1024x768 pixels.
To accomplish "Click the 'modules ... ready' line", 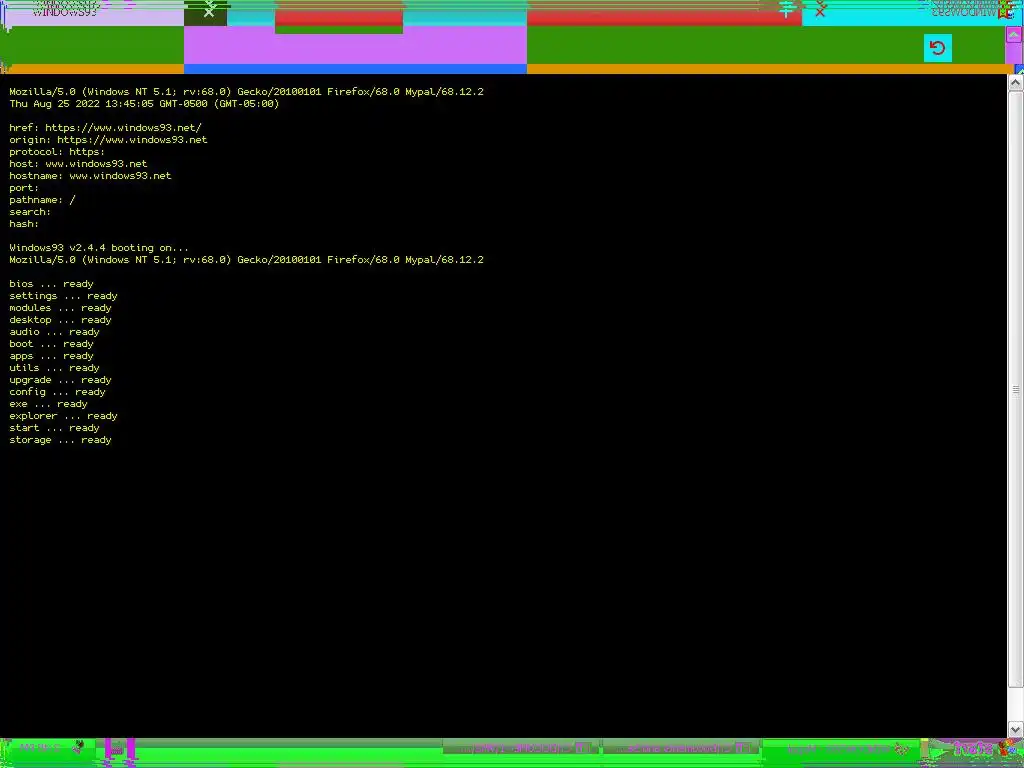I will pyautogui.click(x=60, y=308).
